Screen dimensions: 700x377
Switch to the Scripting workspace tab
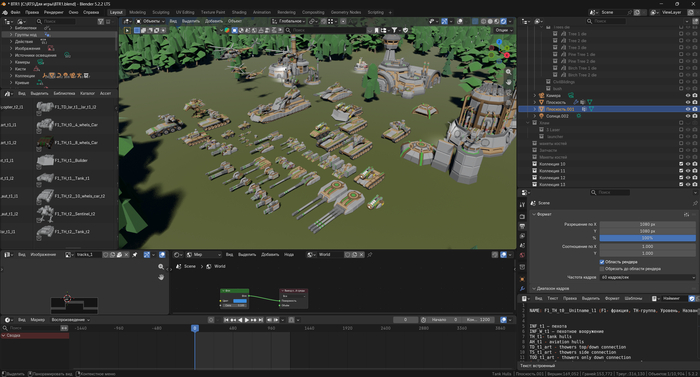pyautogui.click(x=375, y=12)
